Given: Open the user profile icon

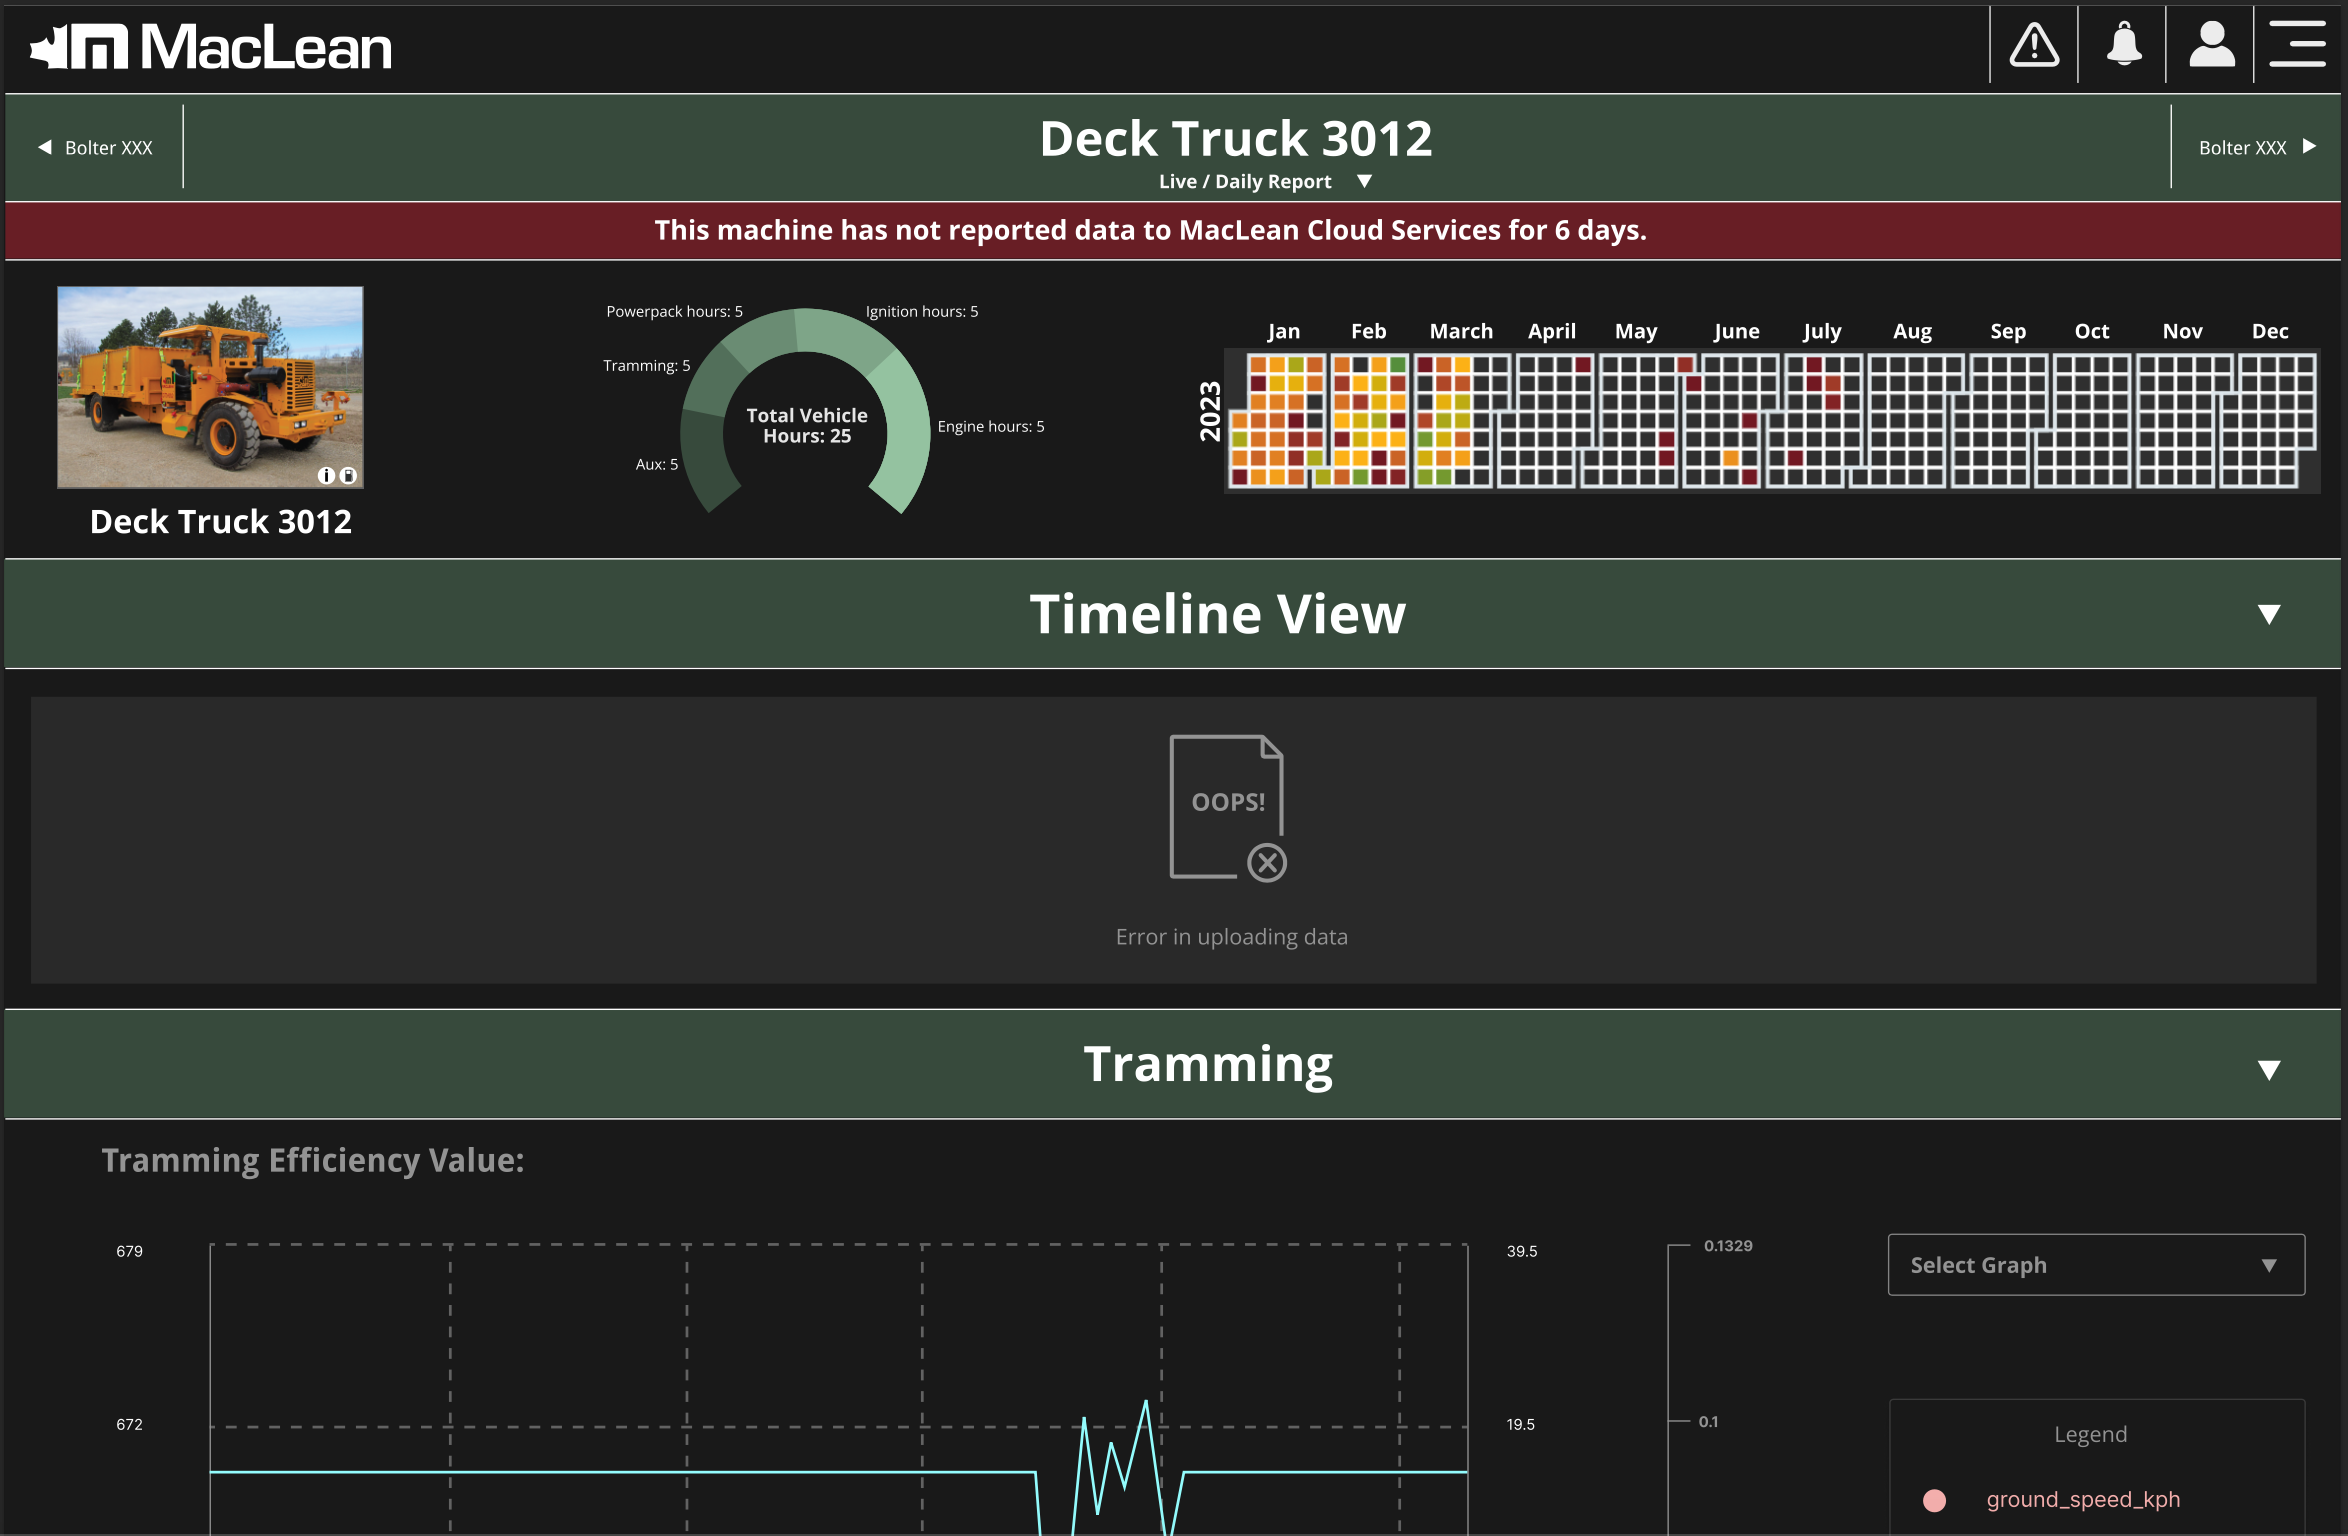Looking at the screenshot, I should pos(2211,46).
